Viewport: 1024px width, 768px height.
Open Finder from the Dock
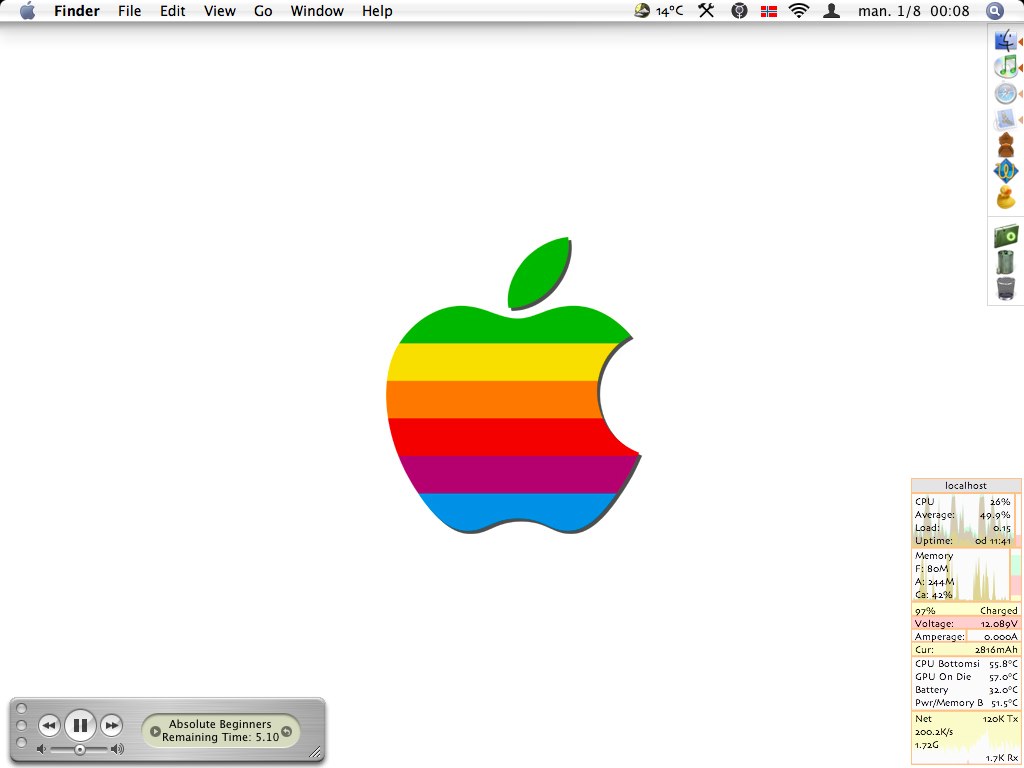coord(1006,40)
